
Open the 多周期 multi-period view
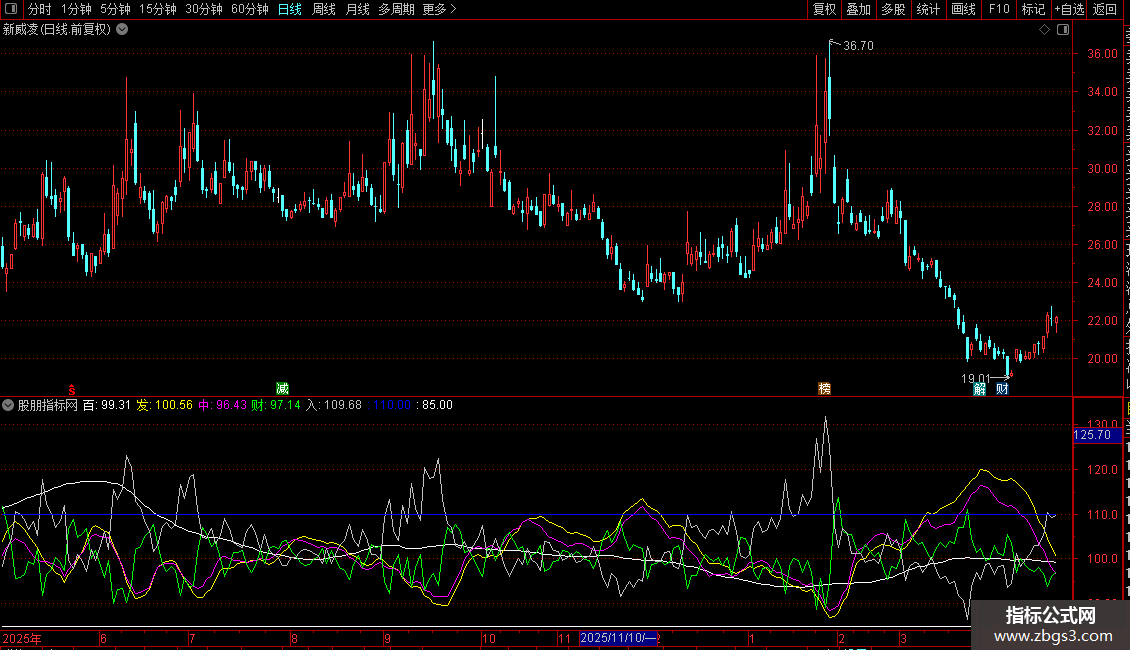396,9
